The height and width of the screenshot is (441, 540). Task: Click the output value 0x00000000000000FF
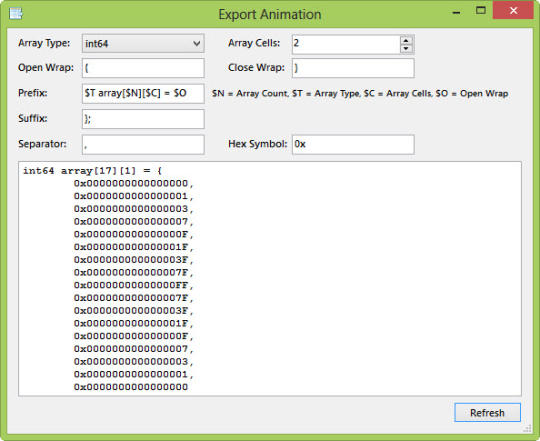click(x=131, y=285)
